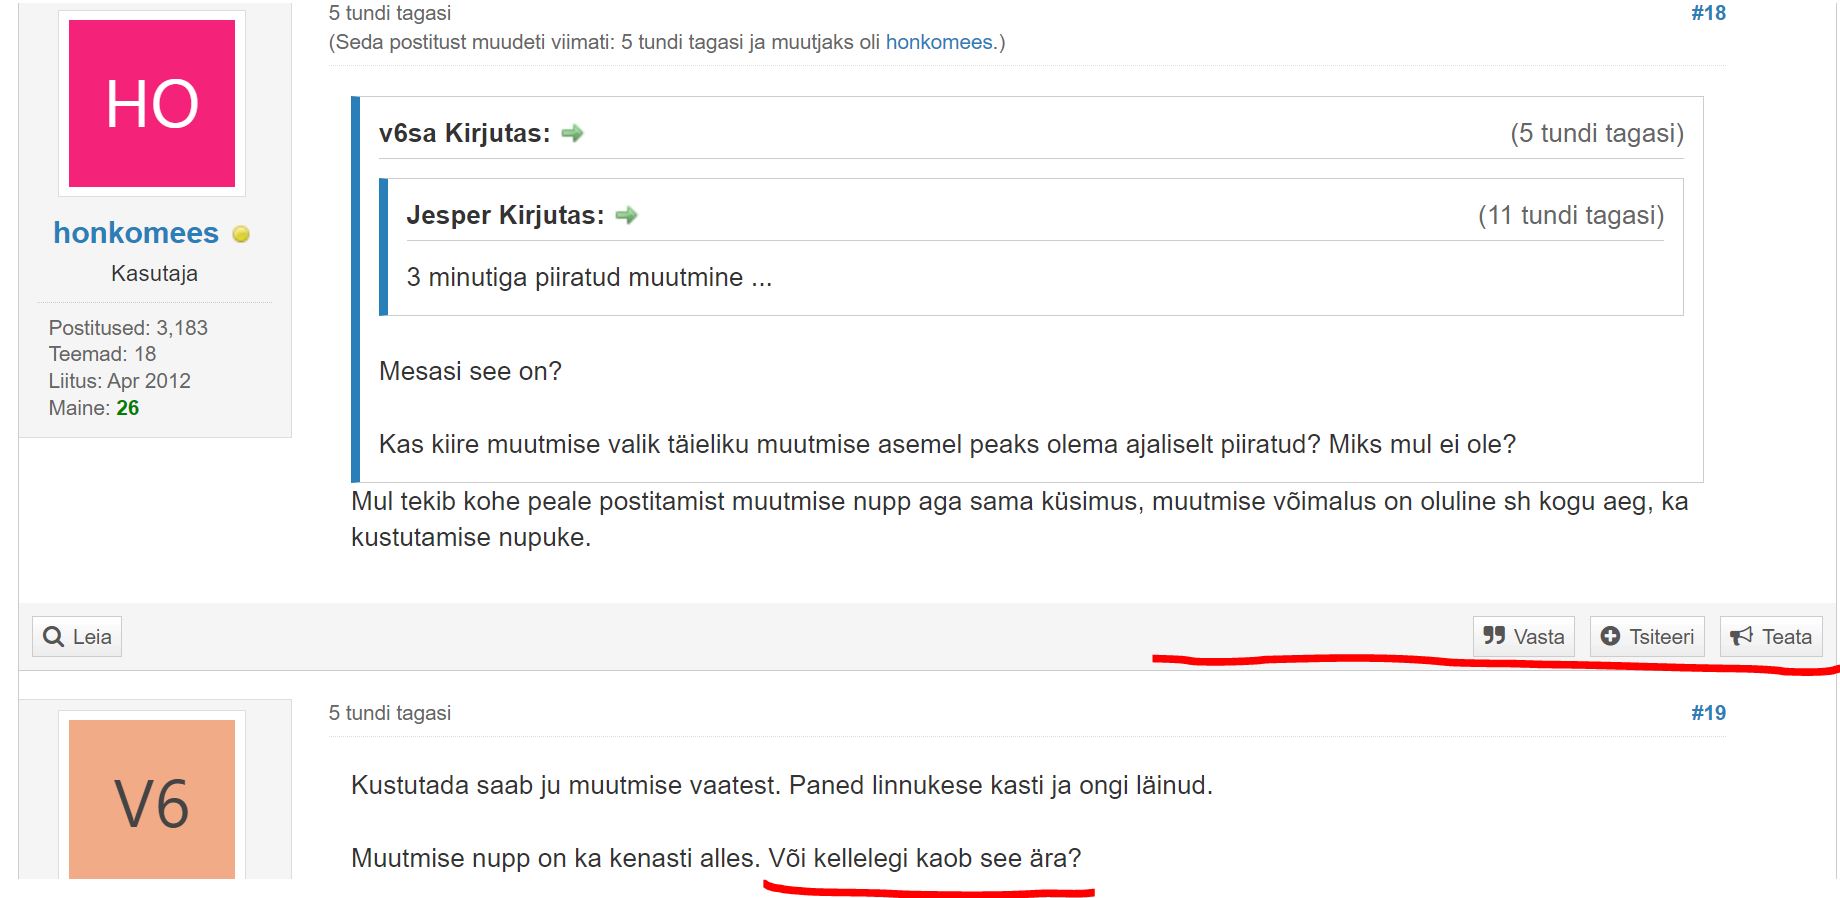The image size is (1840, 898).
Task: Click the quoted text '3 minutiga piiratud muutmine'
Action: 589,277
